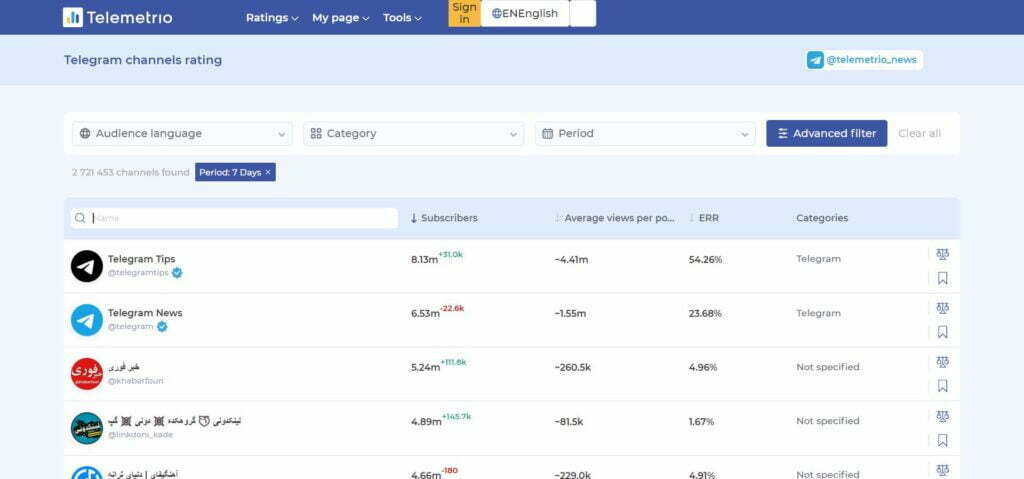Open the Category dropdown
1024x479 pixels.
point(413,133)
